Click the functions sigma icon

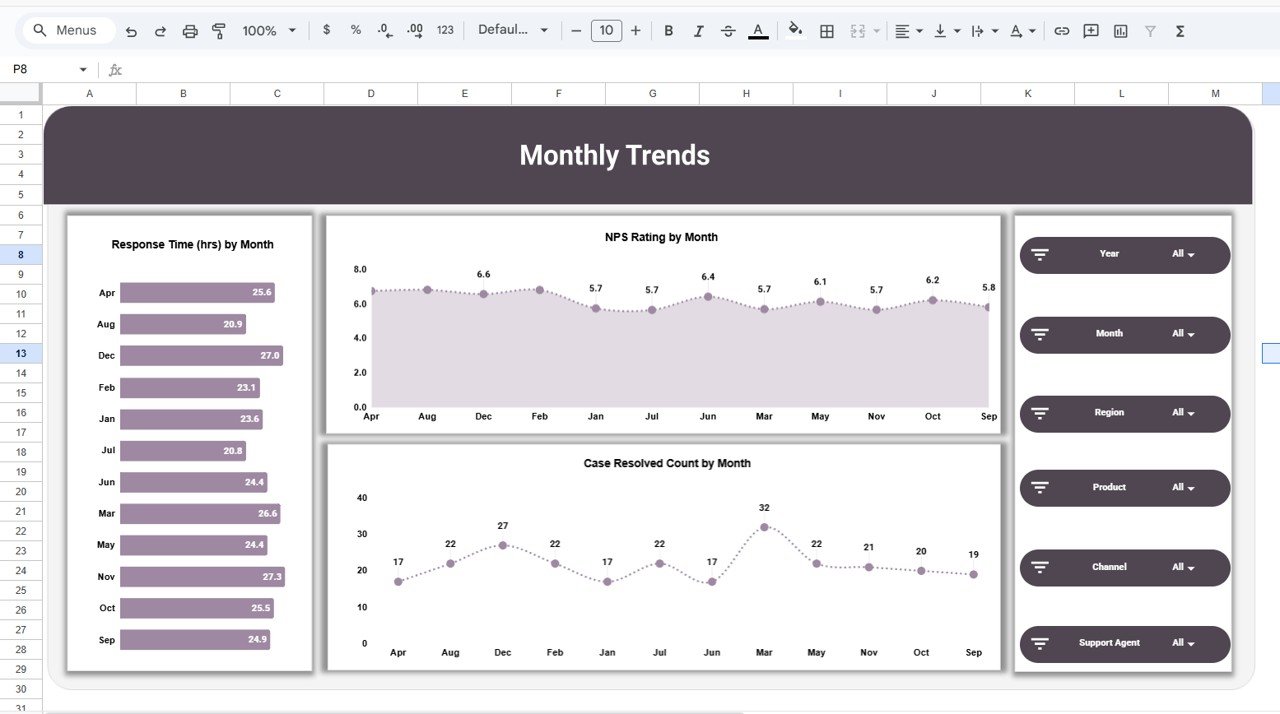(1179, 30)
